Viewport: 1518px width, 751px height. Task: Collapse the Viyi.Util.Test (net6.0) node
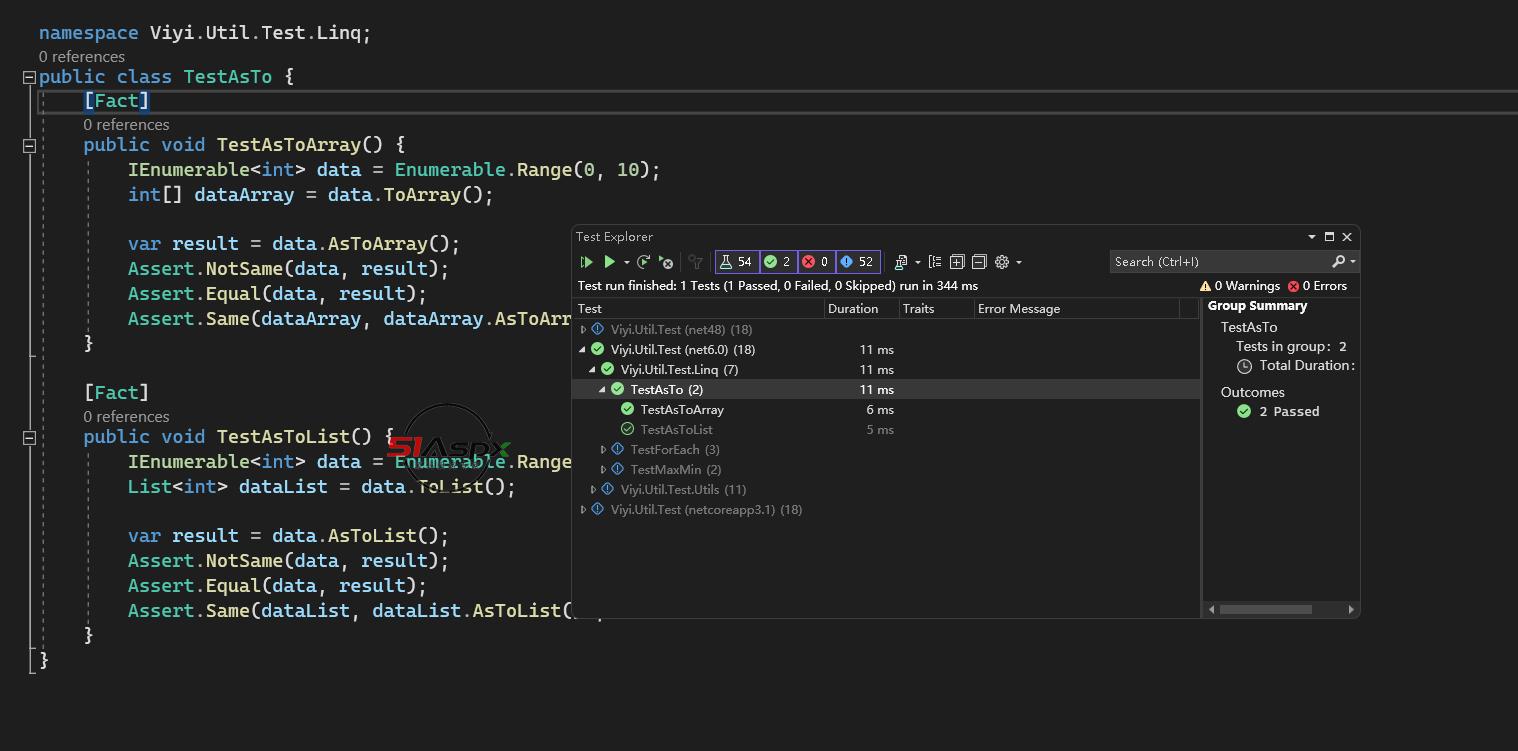click(583, 349)
